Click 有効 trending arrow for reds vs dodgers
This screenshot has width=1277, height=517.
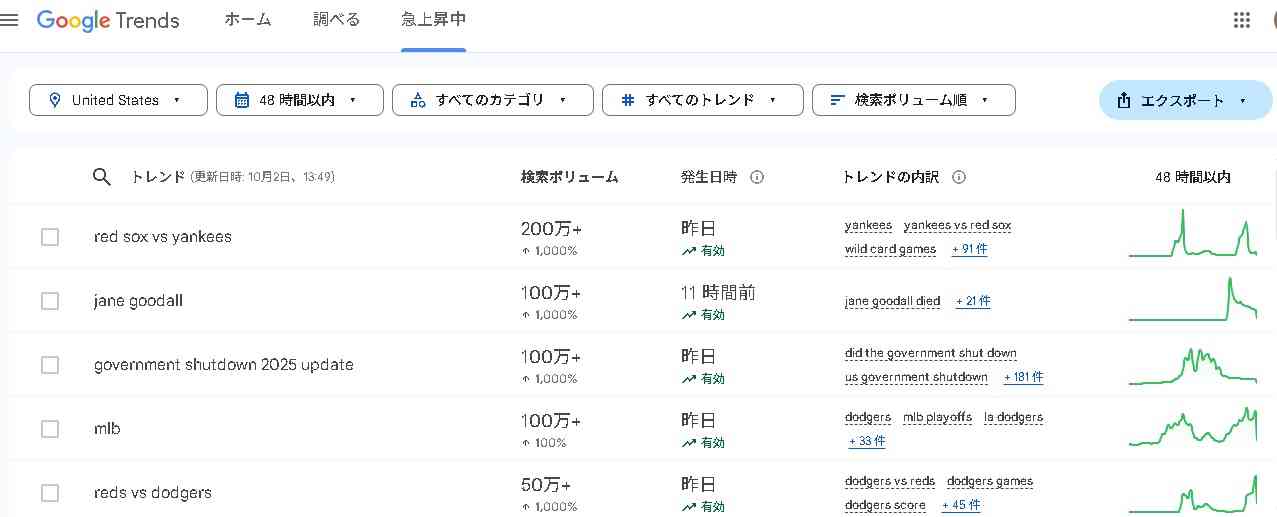[688, 507]
